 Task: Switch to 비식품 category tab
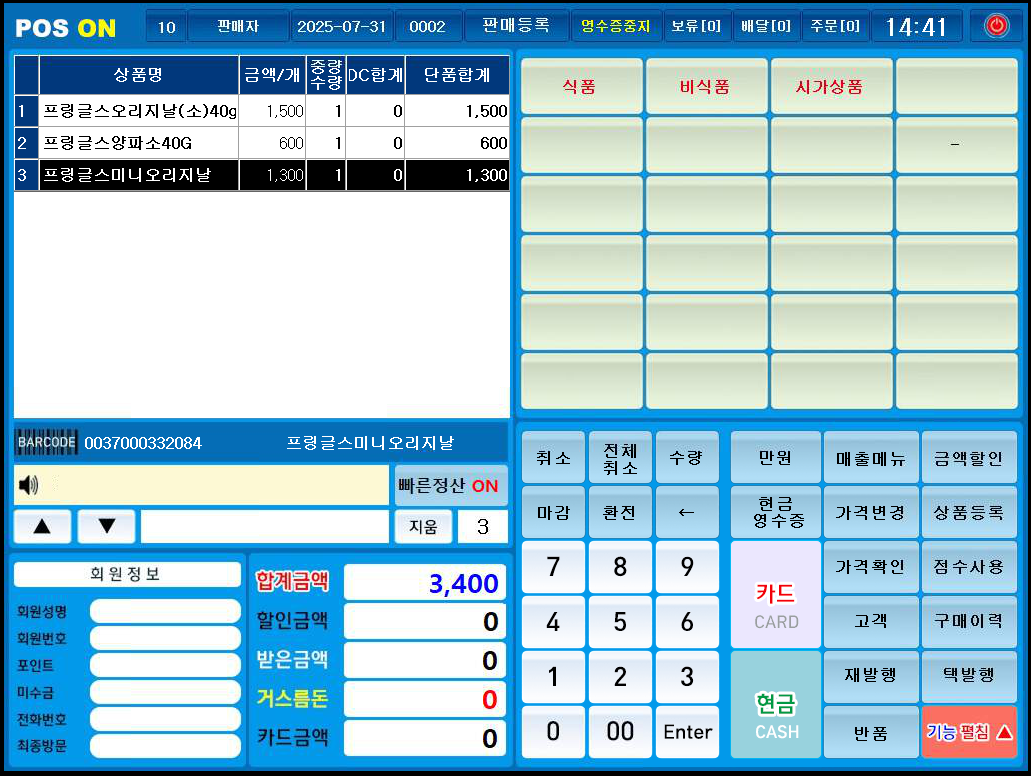pyautogui.click(x=706, y=86)
